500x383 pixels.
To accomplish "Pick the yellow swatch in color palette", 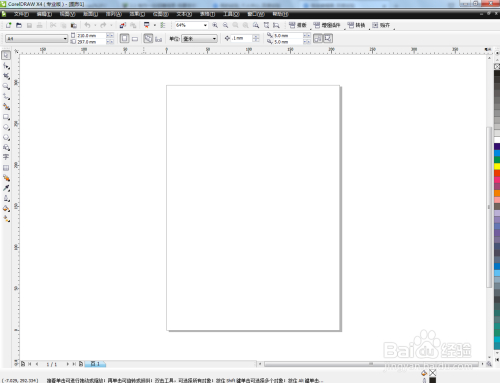I will (x=497, y=166).
